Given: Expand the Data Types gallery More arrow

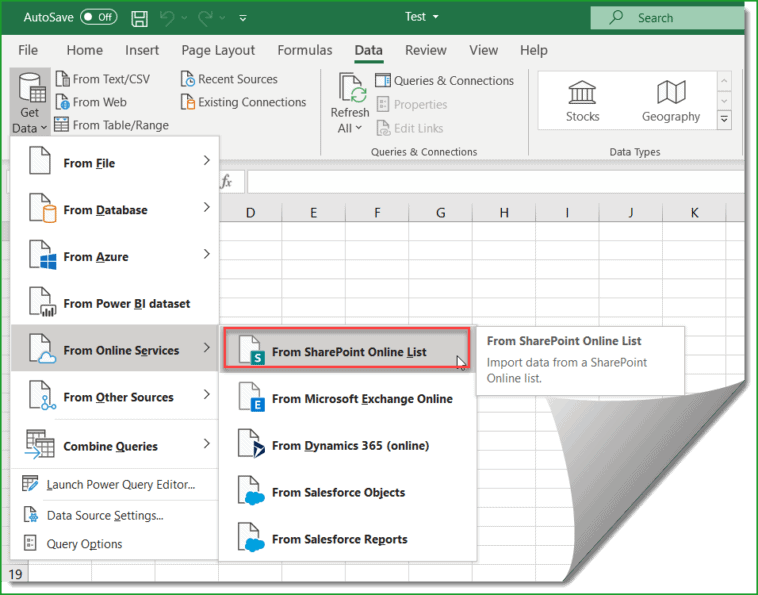Looking at the screenshot, I should [x=724, y=119].
